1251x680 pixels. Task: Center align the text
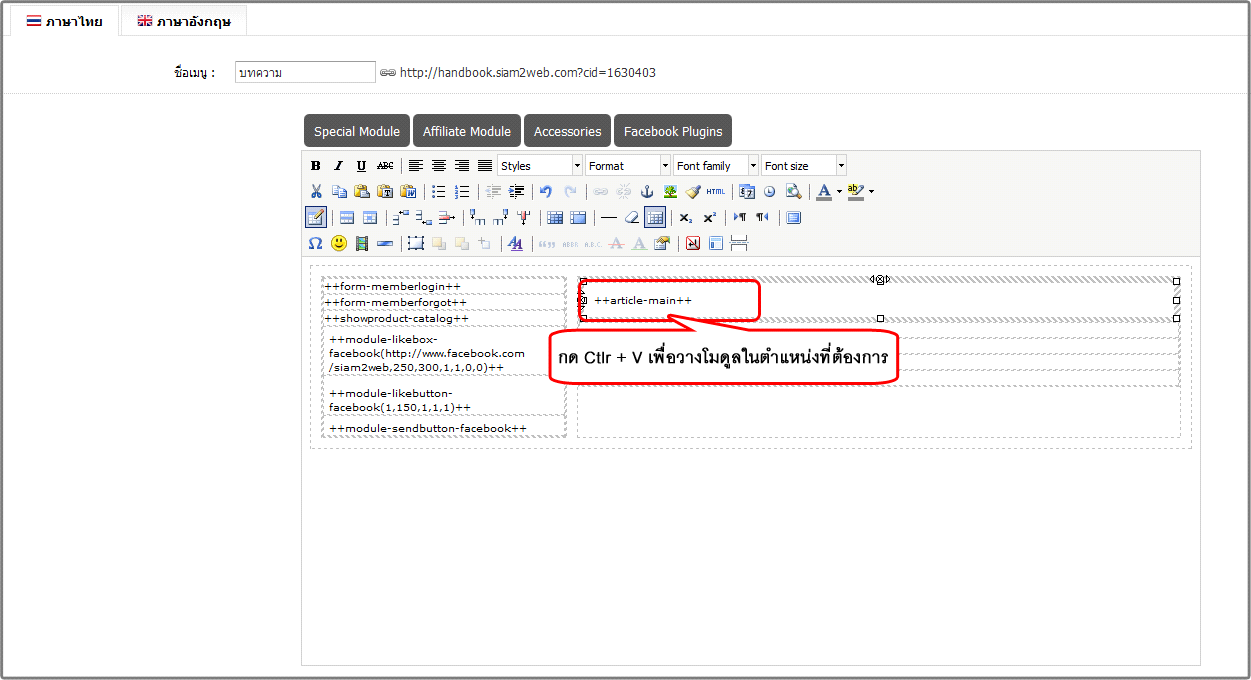(439, 166)
